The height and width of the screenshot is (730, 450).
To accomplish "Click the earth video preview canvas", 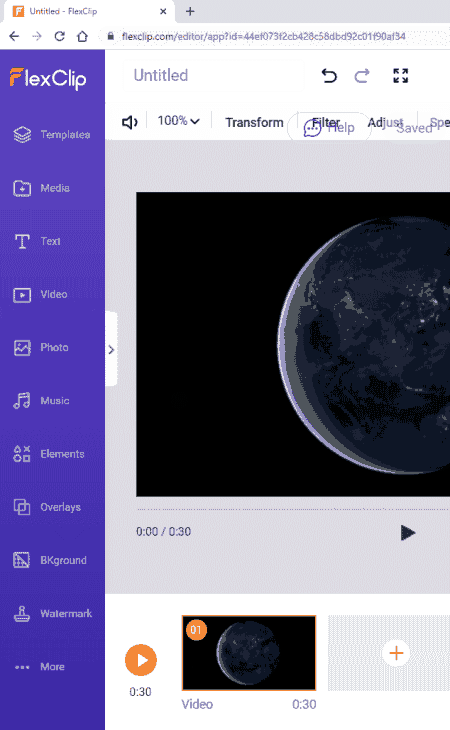I will click(293, 345).
